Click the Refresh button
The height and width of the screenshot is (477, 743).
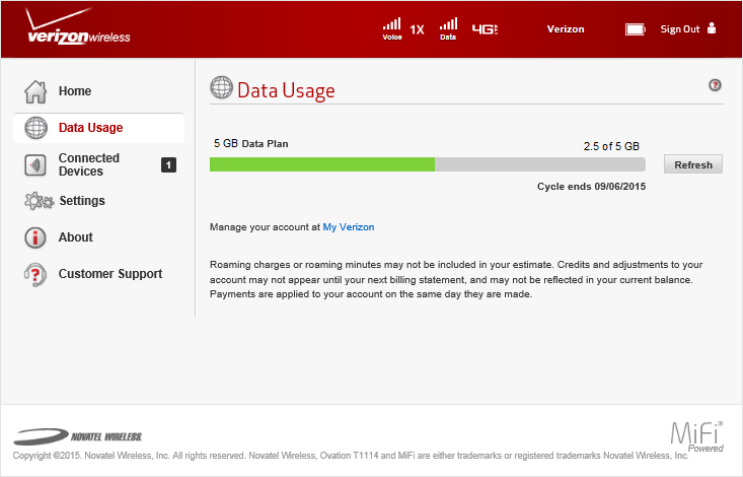(x=693, y=164)
